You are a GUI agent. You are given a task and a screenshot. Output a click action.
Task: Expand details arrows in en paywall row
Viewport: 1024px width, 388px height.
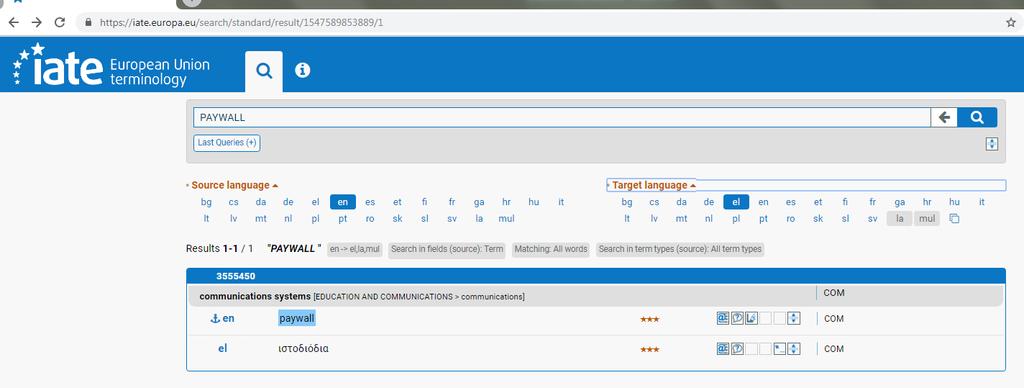[794, 318]
